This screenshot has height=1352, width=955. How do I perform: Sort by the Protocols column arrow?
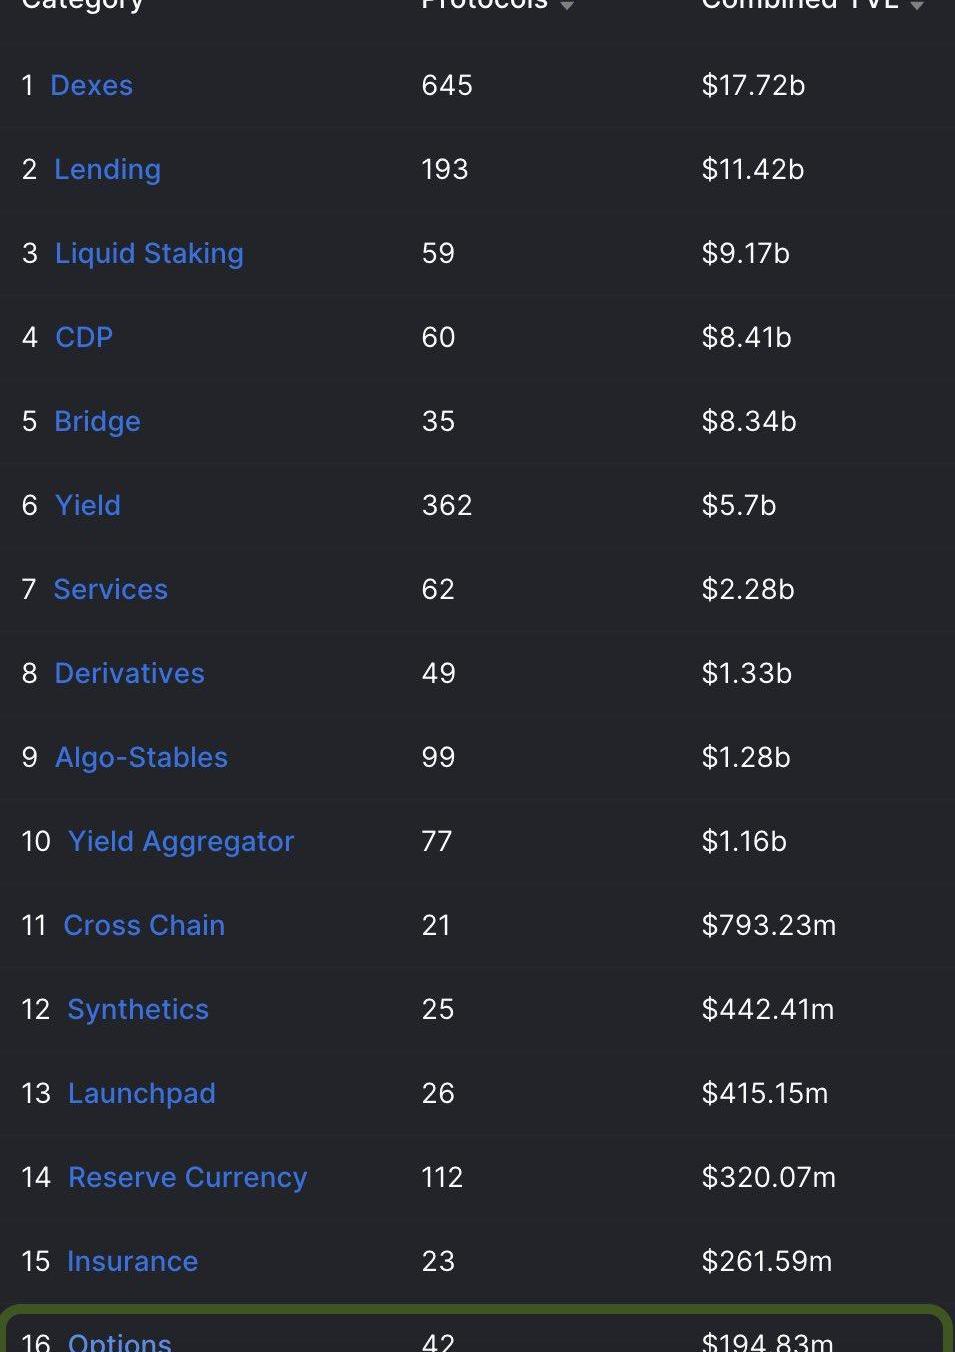[x=567, y=5]
